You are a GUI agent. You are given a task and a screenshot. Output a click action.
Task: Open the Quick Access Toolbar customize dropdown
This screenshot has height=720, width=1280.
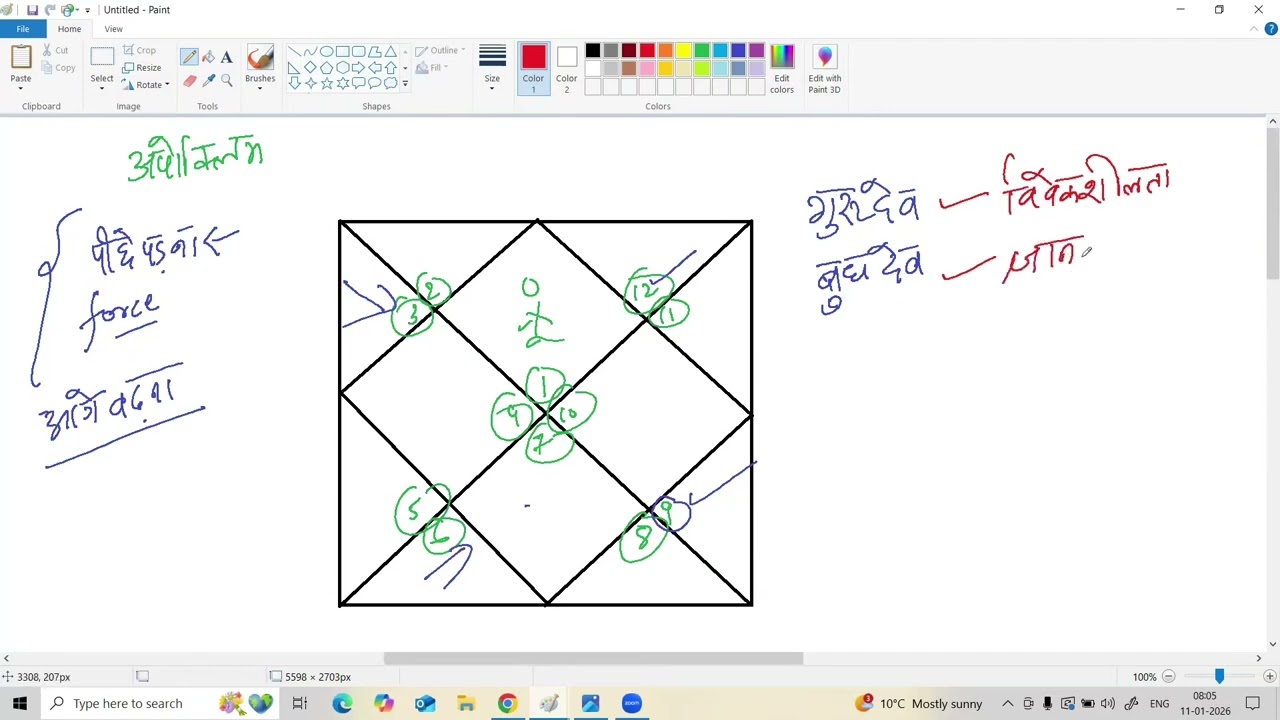87,10
